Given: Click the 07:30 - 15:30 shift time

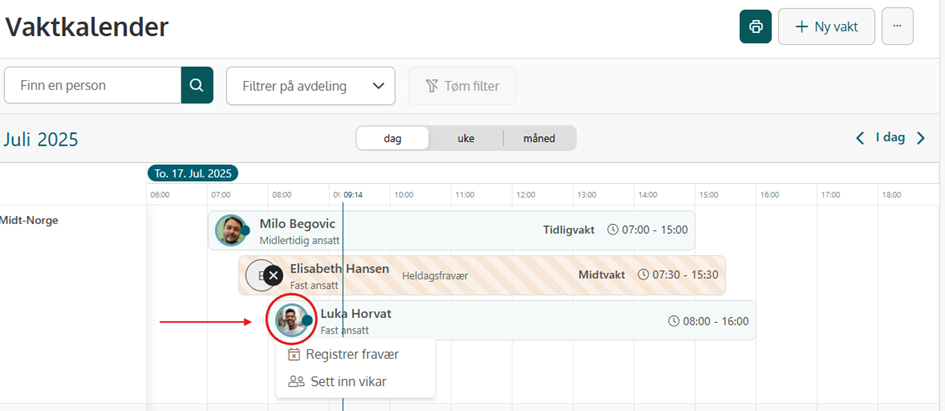Looking at the screenshot, I should (686, 275).
